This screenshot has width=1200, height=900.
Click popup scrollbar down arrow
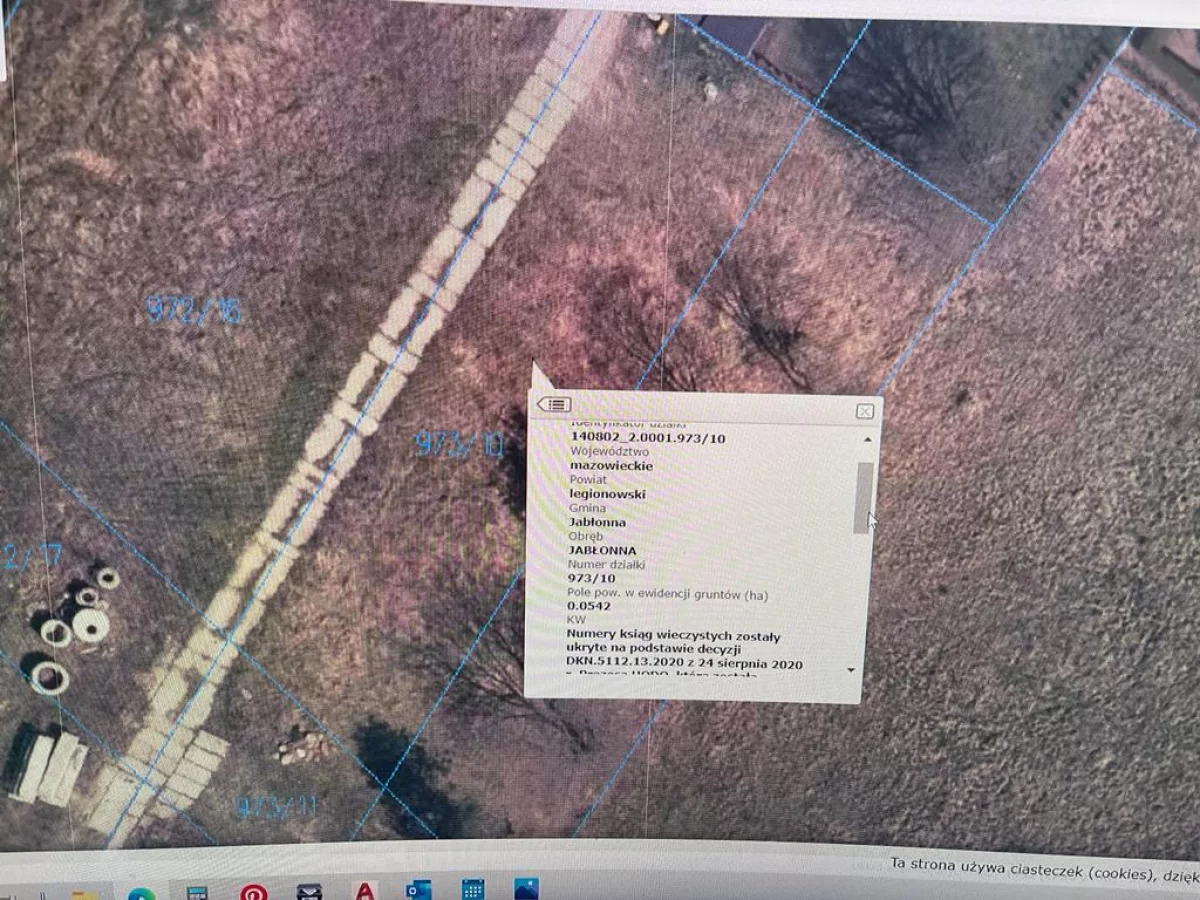[851, 669]
